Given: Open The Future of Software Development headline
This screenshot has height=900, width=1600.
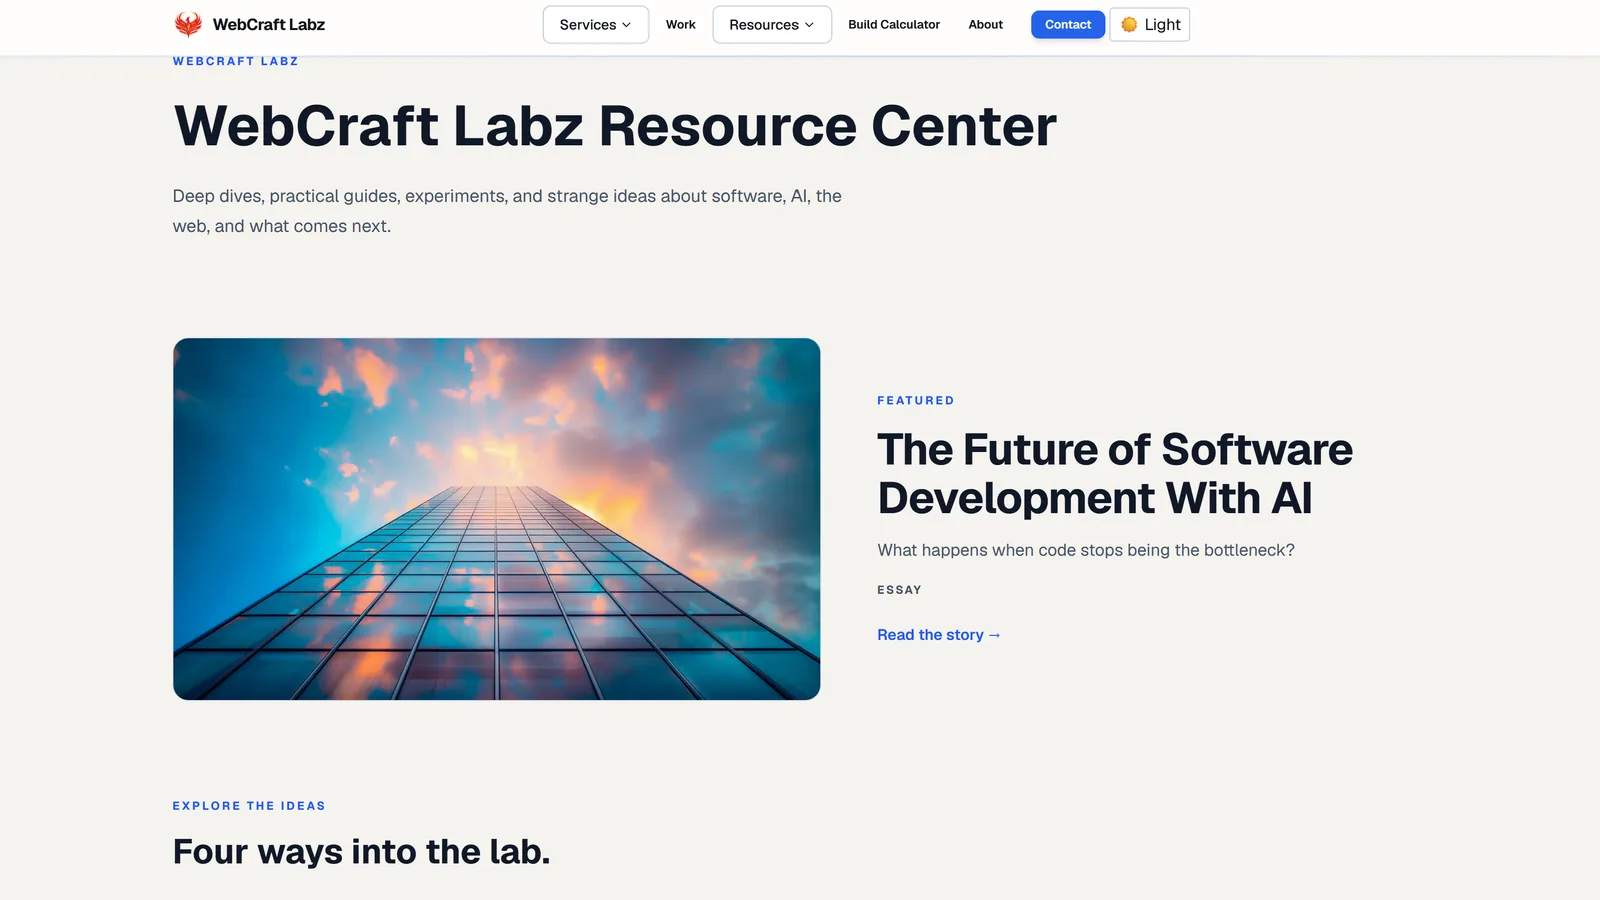Looking at the screenshot, I should pyautogui.click(x=1115, y=474).
